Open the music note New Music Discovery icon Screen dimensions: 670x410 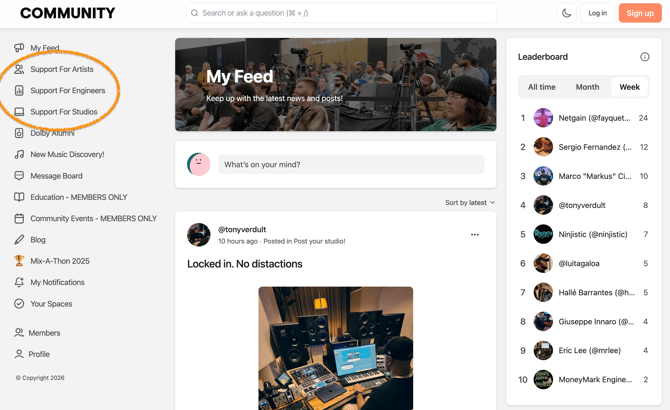19,154
